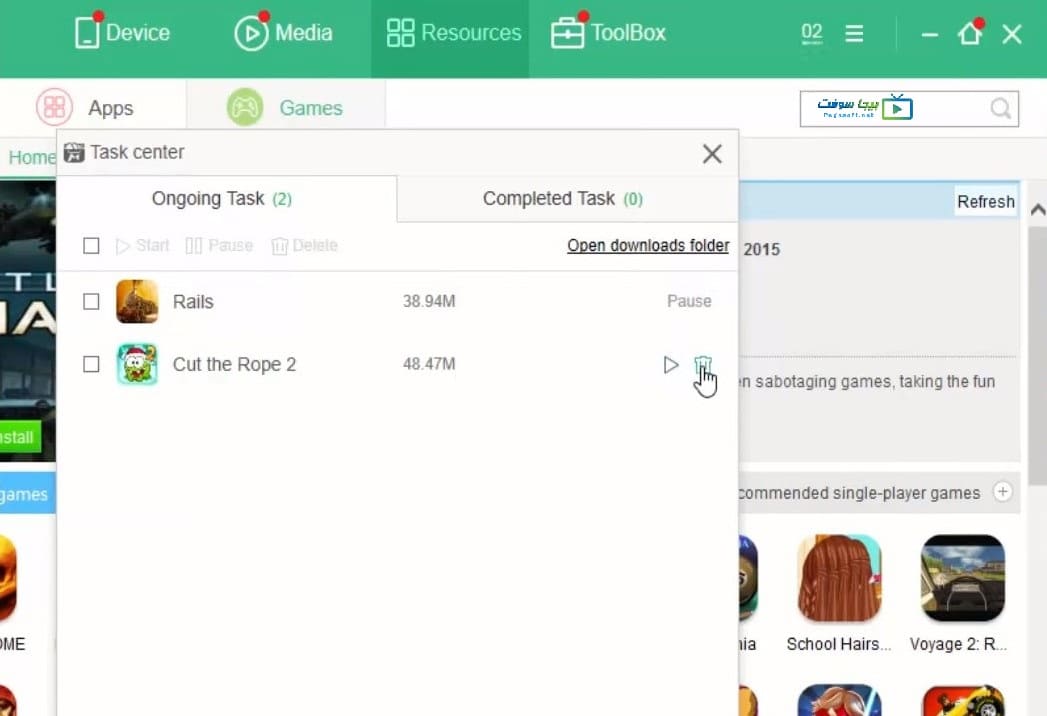Viewport: 1047px width, 716px height.
Task: Click the search field at top right
Action: 909,108
